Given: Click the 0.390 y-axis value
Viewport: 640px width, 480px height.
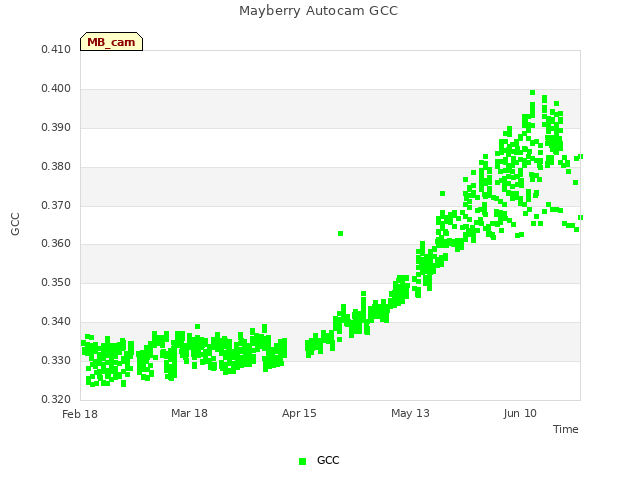Looking at the screenshot, I should click(56, 128).
